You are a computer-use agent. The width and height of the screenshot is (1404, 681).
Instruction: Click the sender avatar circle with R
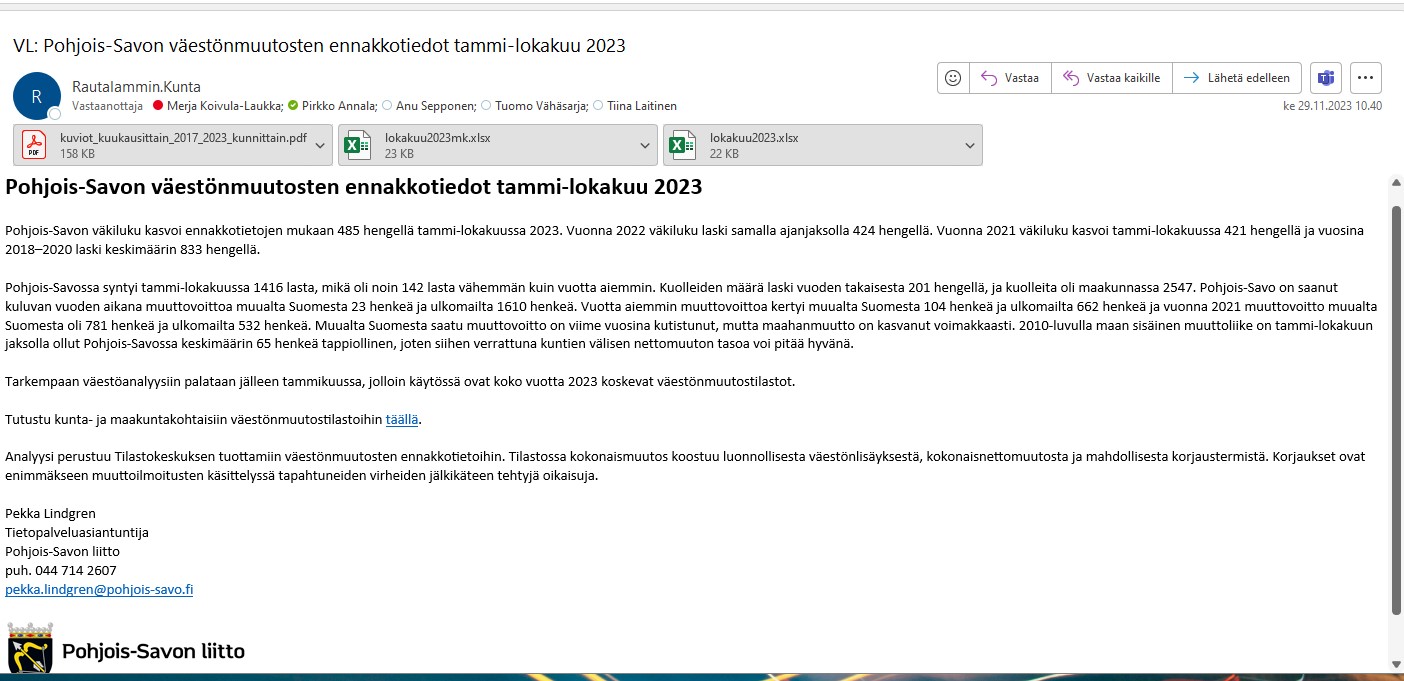(x=37, y=96)
